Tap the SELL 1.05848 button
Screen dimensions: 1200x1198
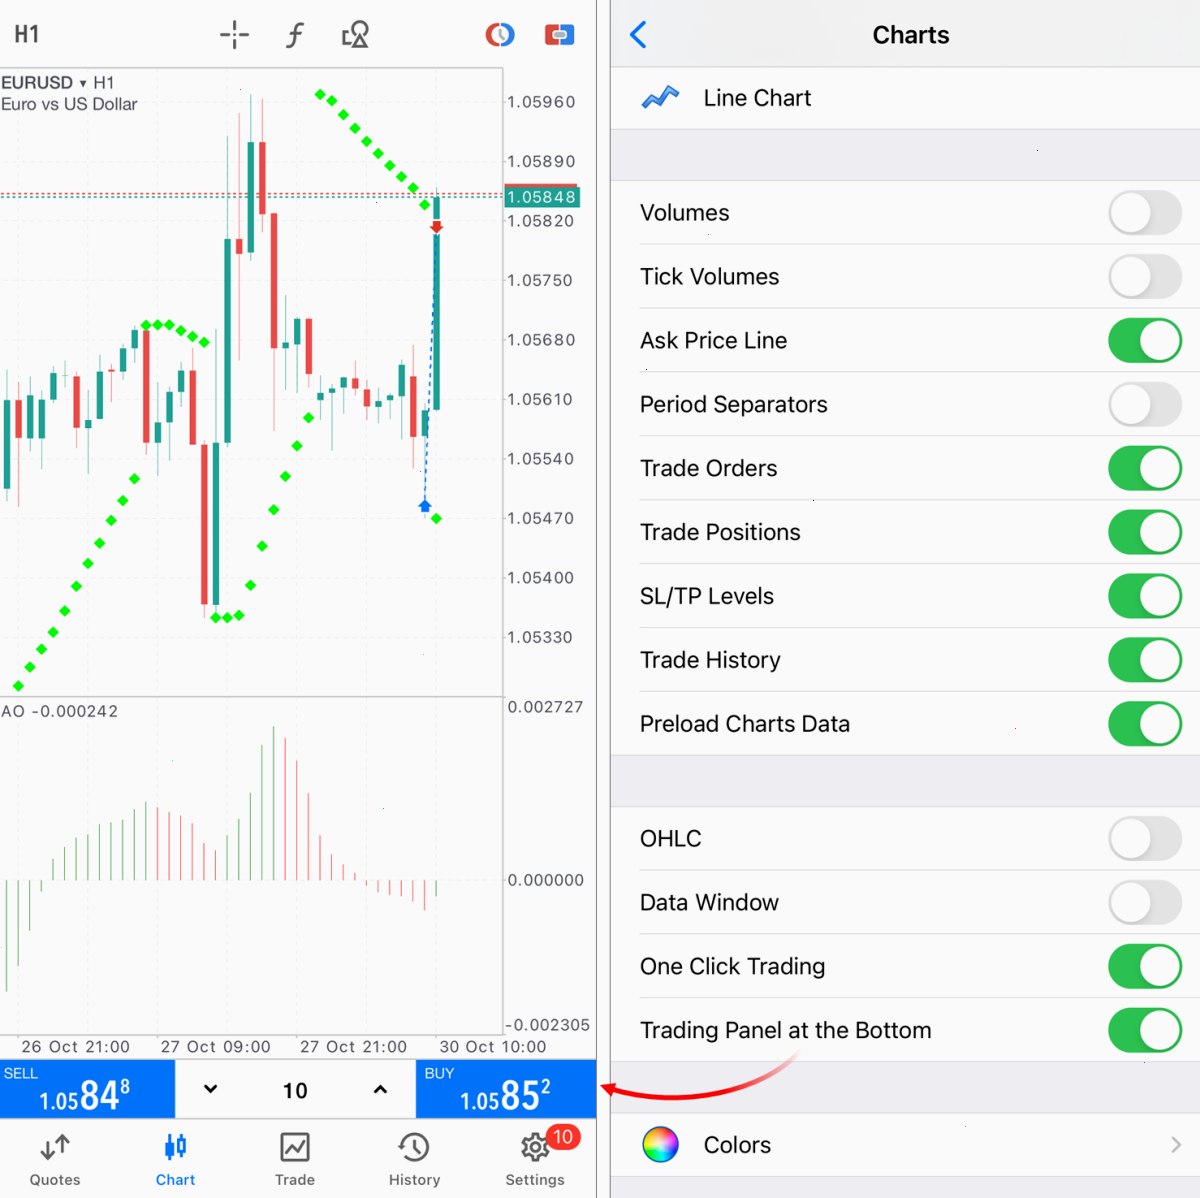point(87,1089)
